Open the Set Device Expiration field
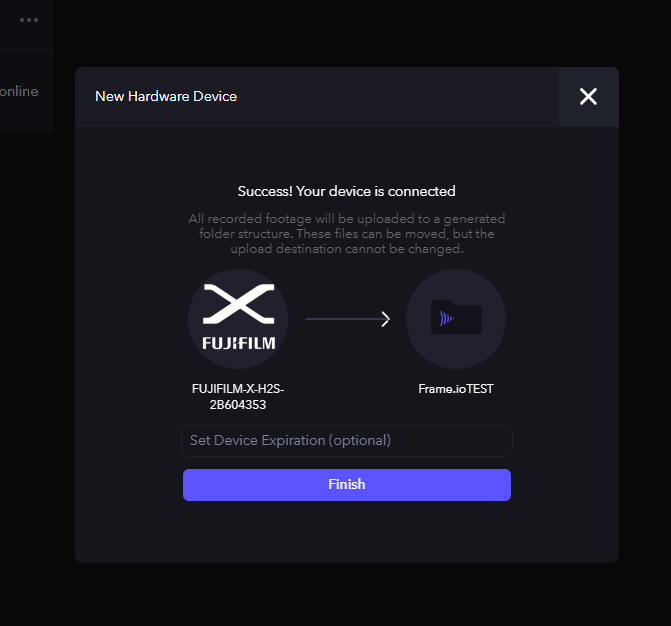Viewport: 671px width, 626px height. coord(347,440)
